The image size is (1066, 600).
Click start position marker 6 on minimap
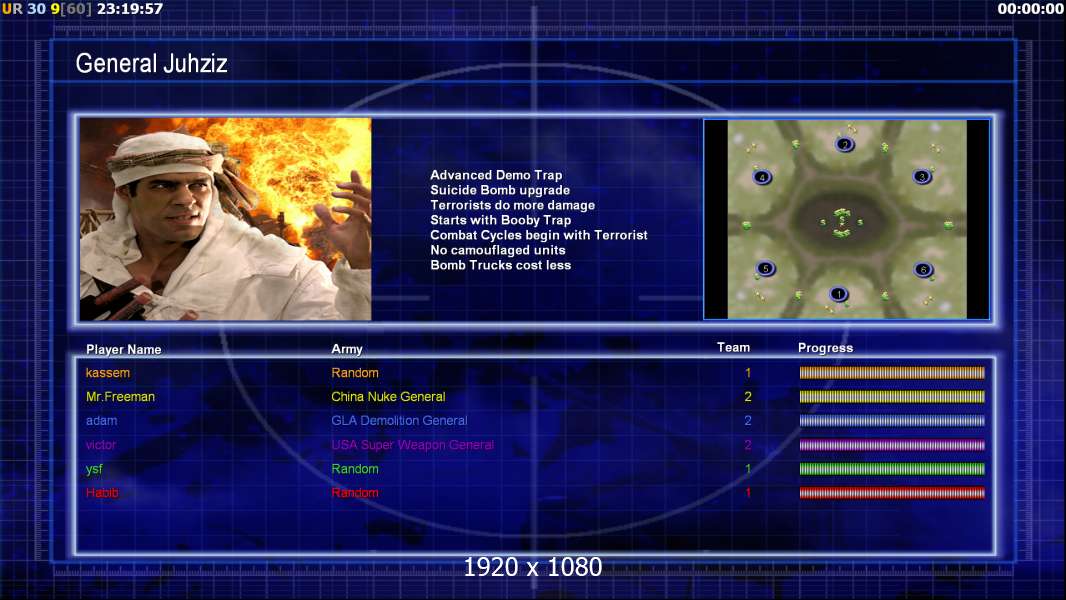[x=923, y=270]
